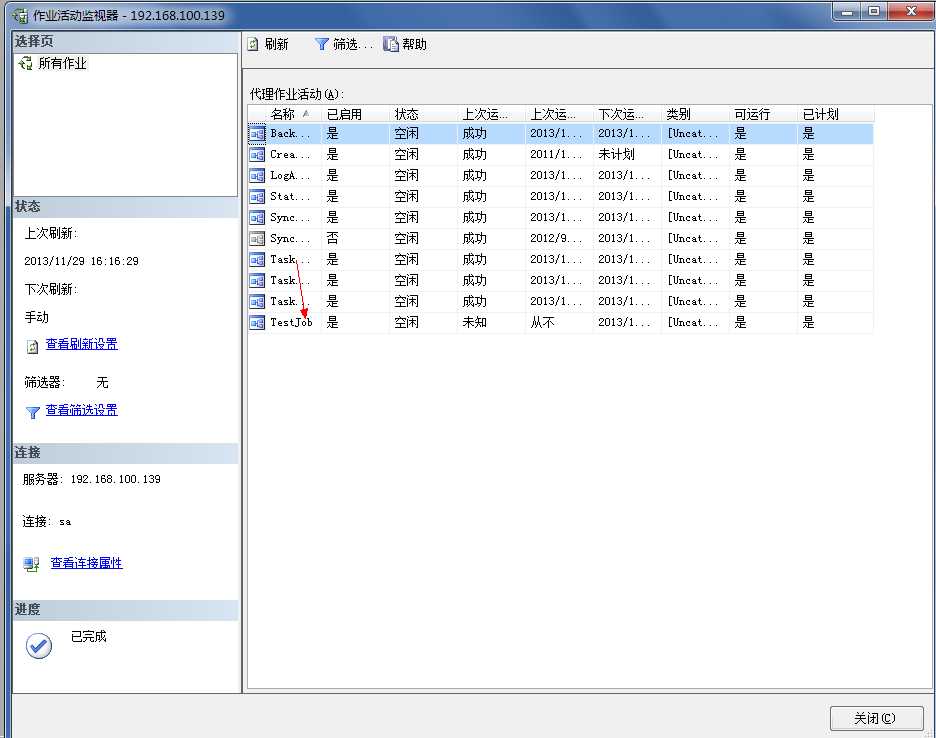Open 查看刷新设置 link

[x=82, y=344]
